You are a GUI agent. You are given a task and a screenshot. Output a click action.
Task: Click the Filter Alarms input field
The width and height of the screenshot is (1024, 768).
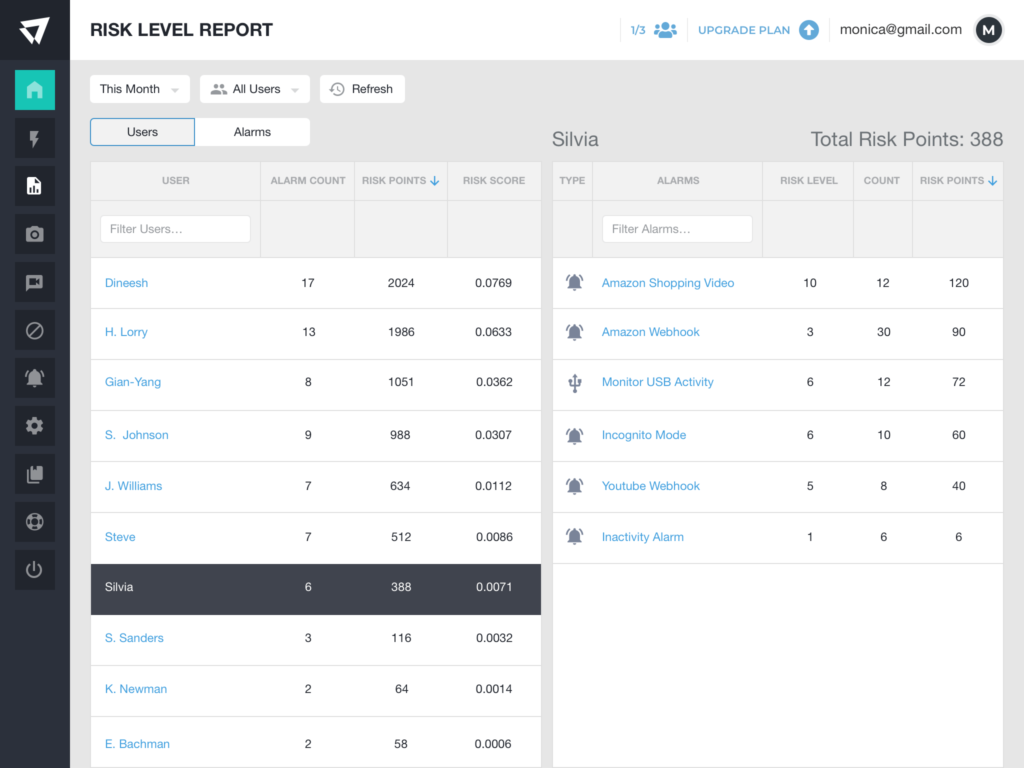[677, 229]
